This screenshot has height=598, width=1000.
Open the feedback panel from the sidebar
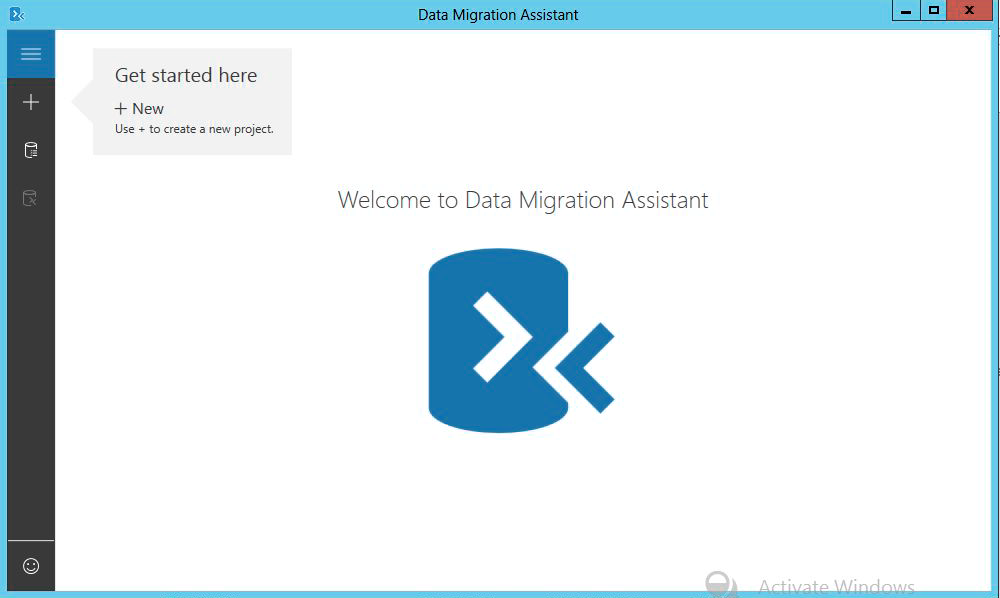click(30, 566)
